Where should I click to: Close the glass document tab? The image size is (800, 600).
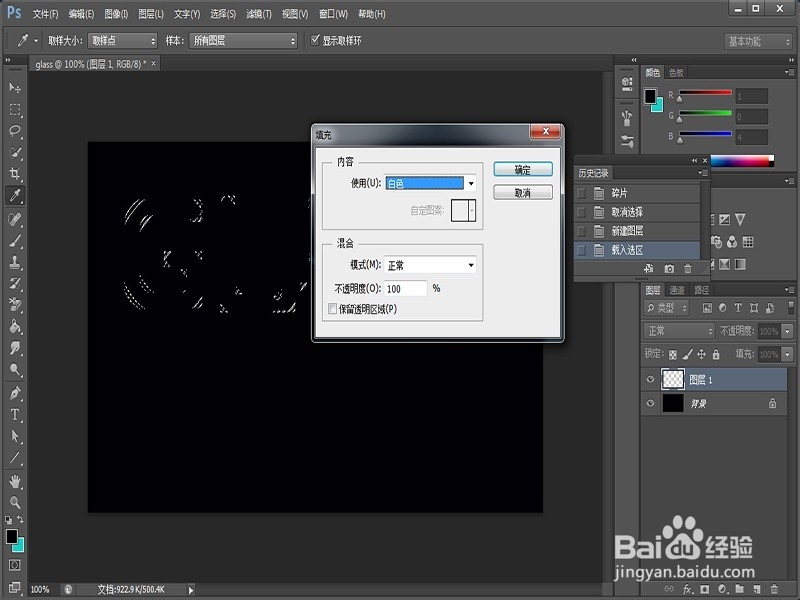click(153, 63)
